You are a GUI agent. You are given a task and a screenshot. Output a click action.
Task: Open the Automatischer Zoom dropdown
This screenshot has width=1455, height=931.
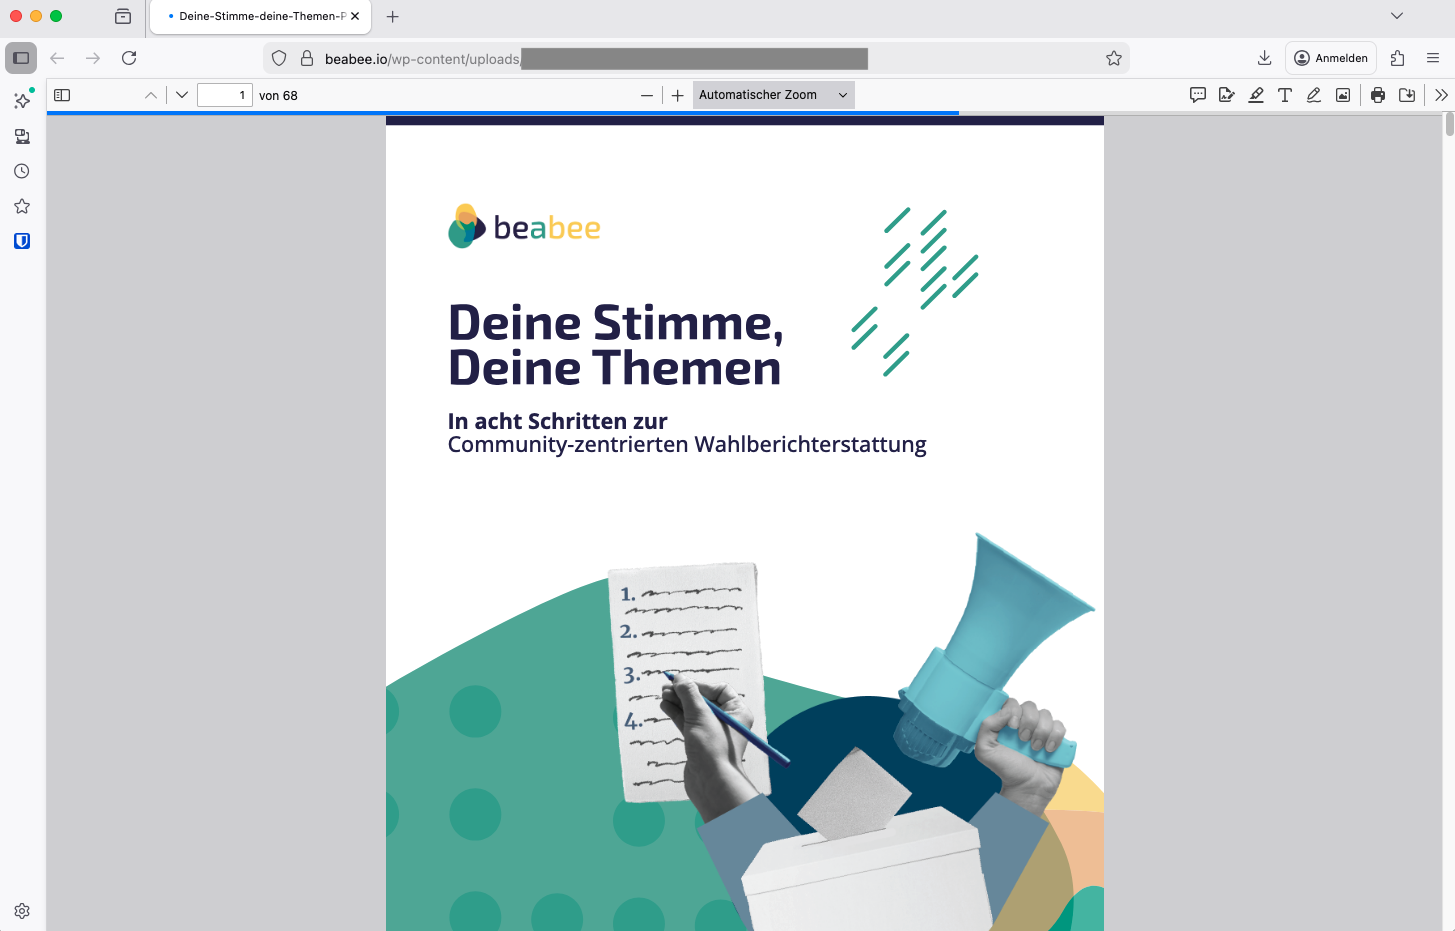773,95
